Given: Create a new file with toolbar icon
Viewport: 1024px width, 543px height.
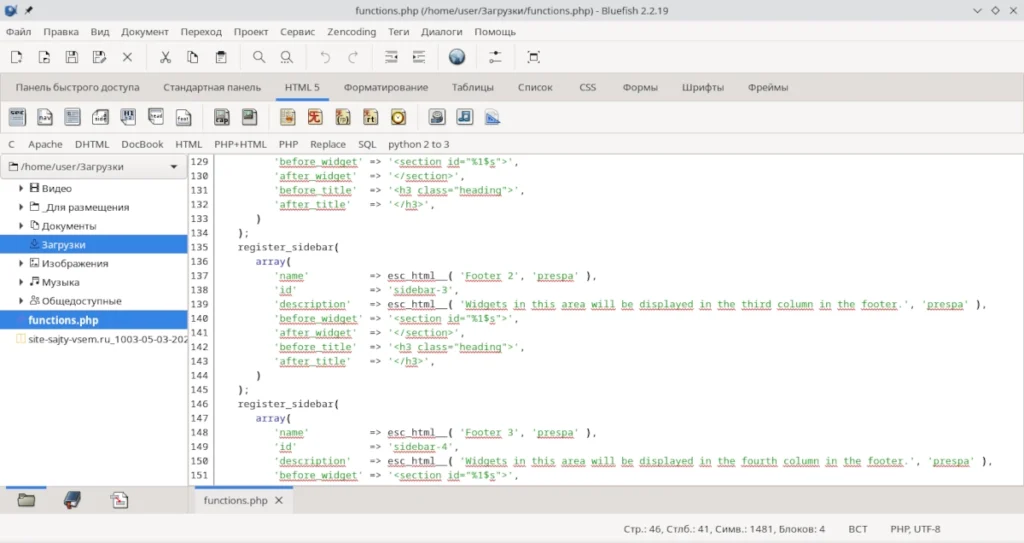Looking at the screenshot, I should point(17,58).
